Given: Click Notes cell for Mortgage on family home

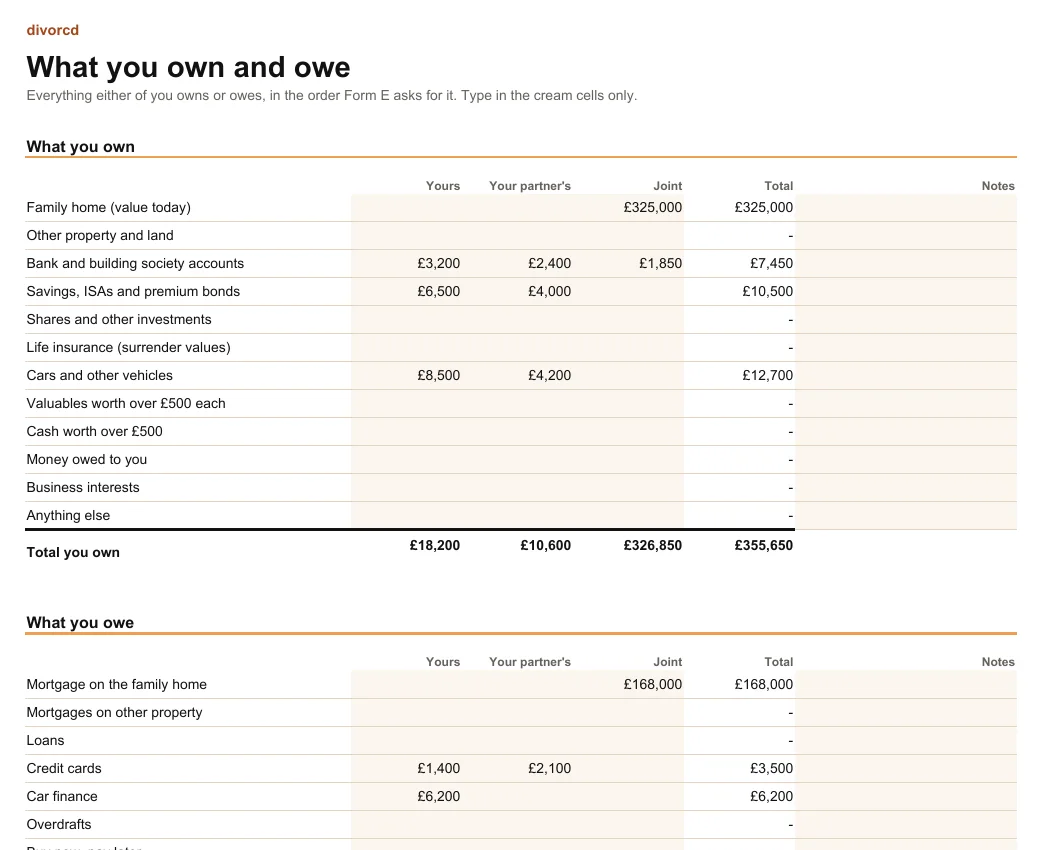Looking at the screenshot, I should tap(906, 684).
